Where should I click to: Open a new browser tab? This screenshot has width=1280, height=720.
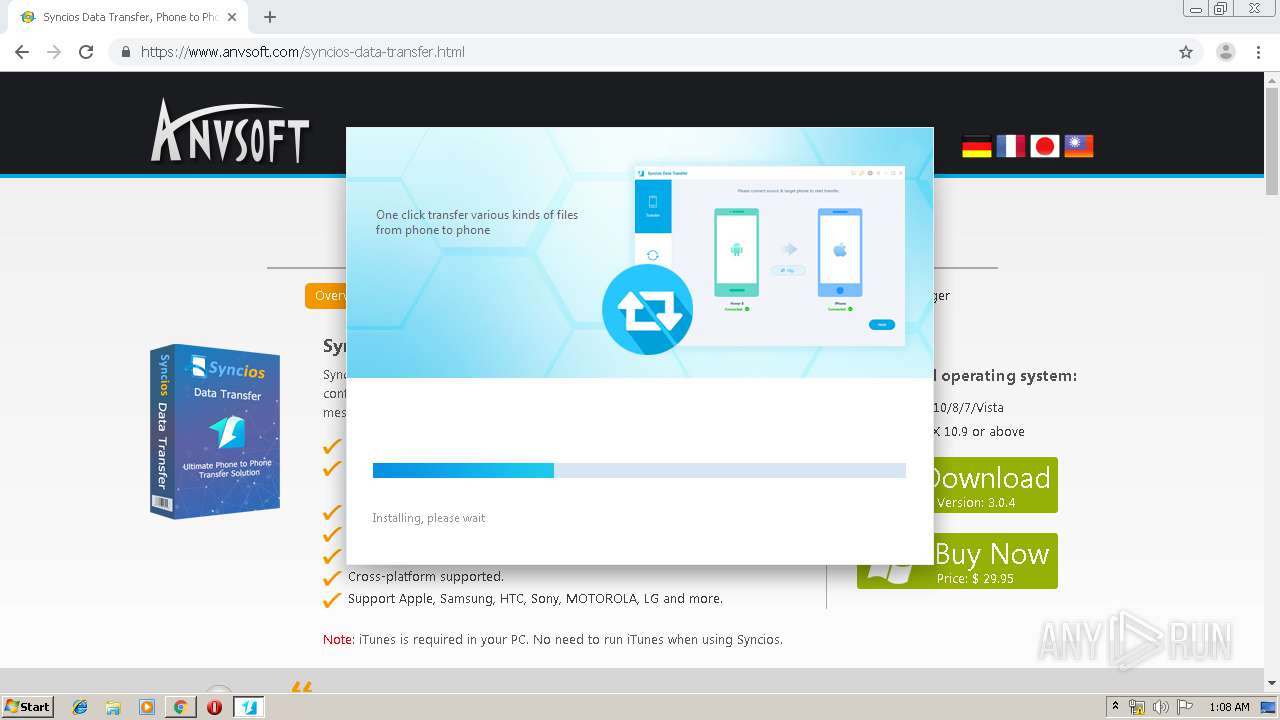[x=269, y=17]
